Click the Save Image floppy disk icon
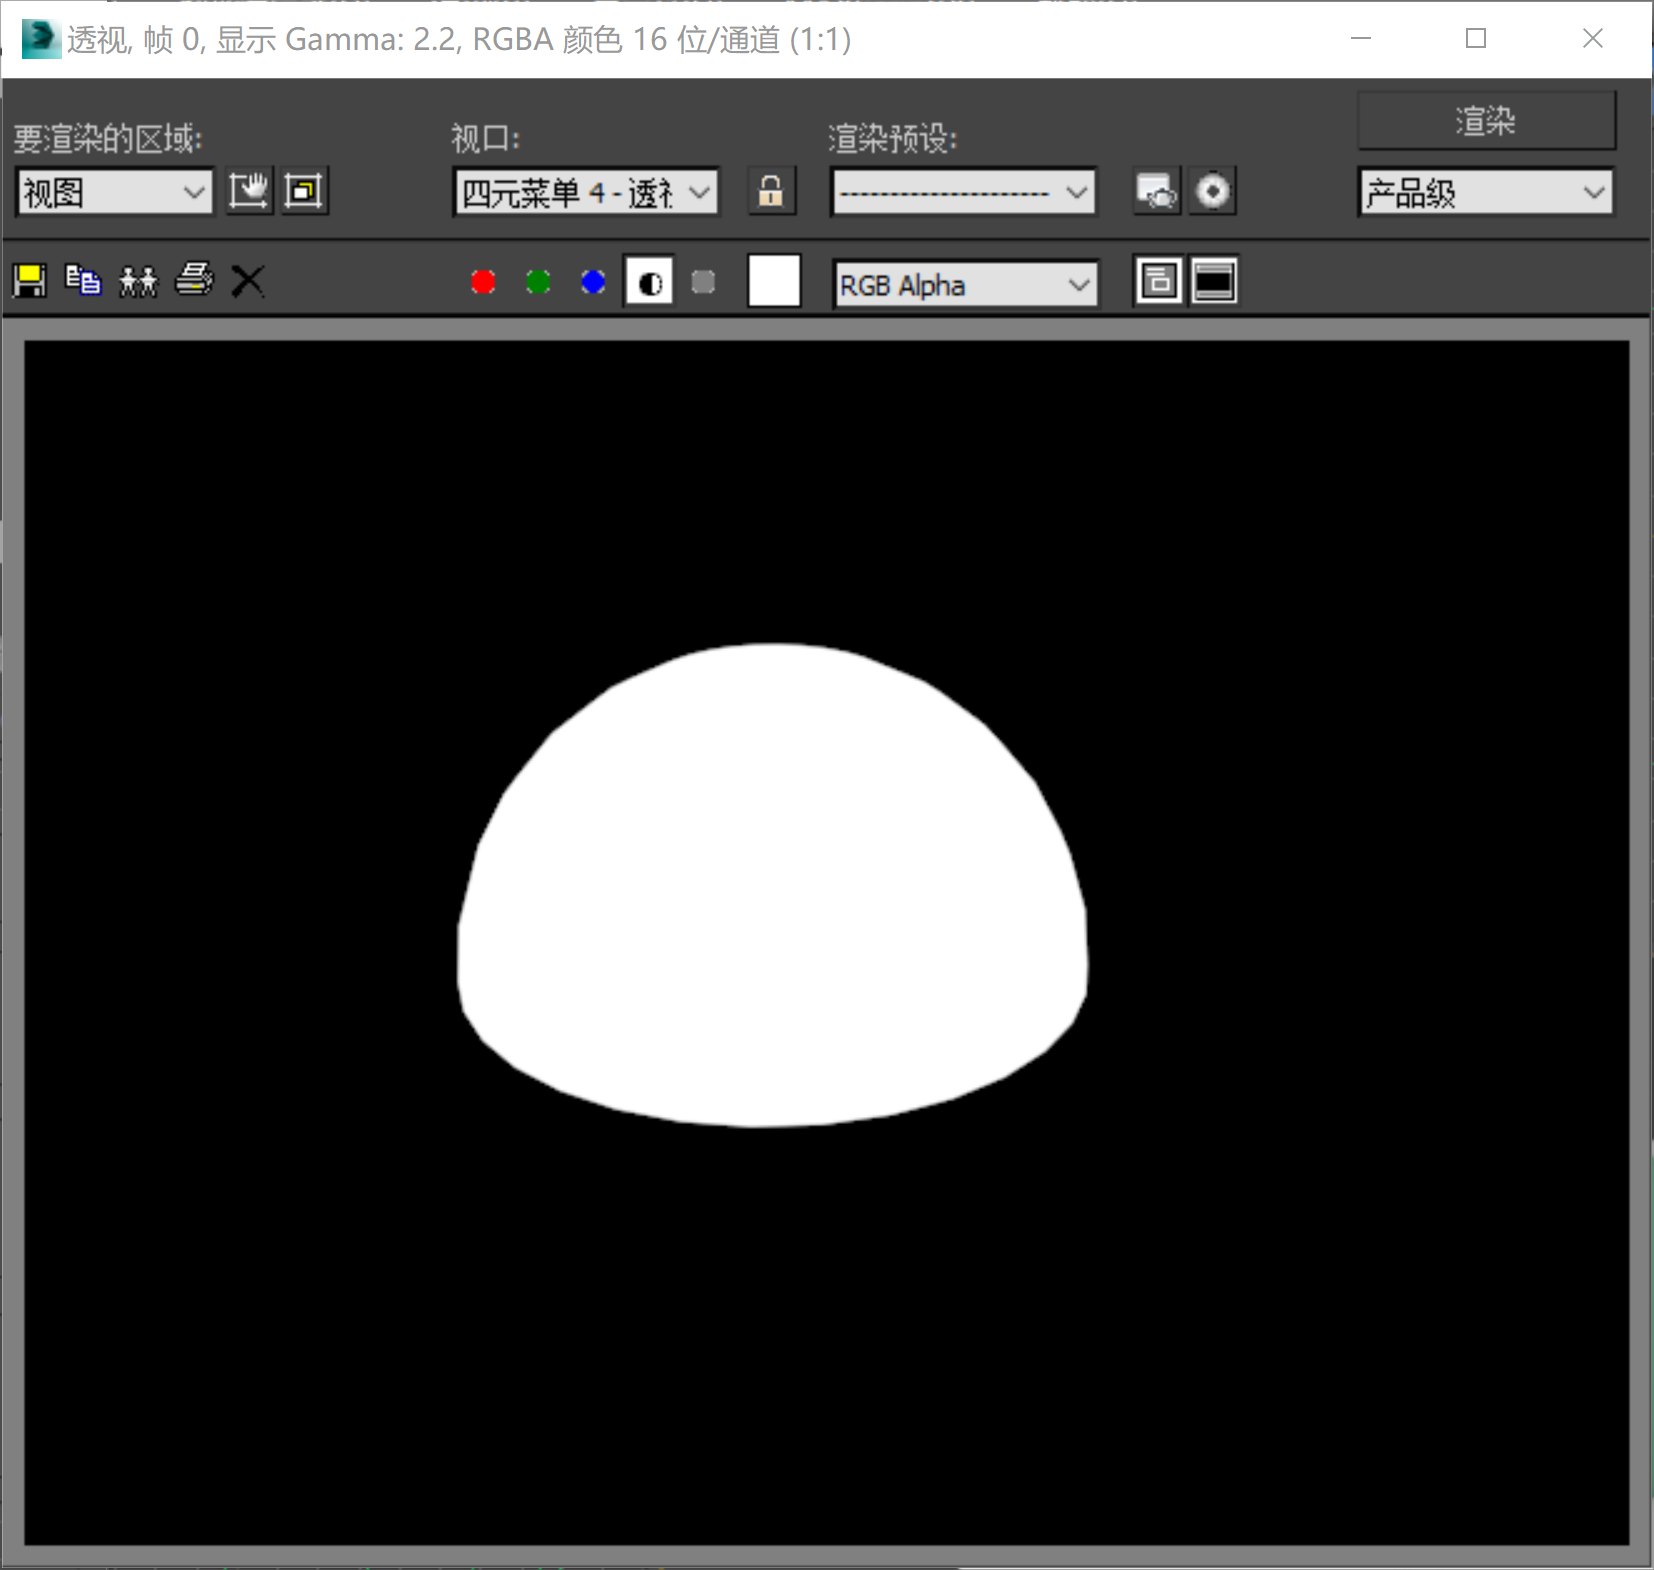Image resolution: width=1654 pixels, height=1570 pixels. pyautogui.click(x=29, y=281)
